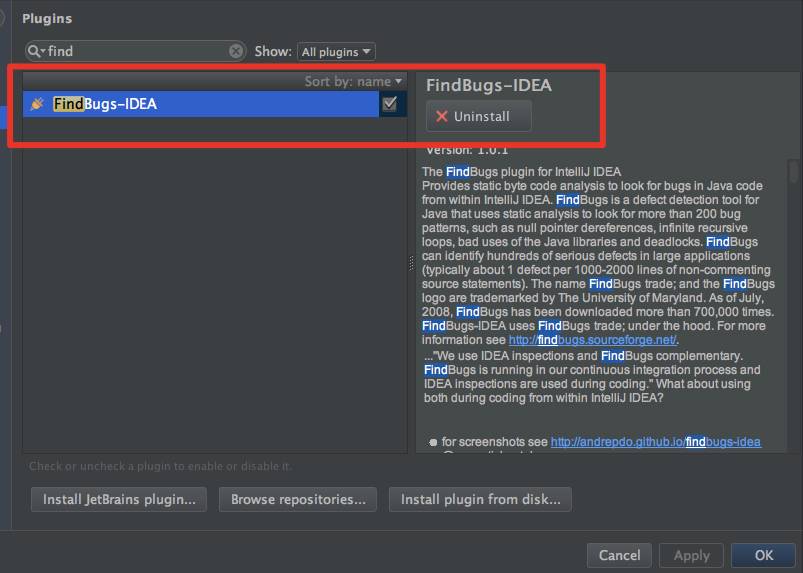This screenshot has height=573, width=803.
Task: Open andrepdo.github.io findbugs-idea link
Action: (x=656, y=442)
